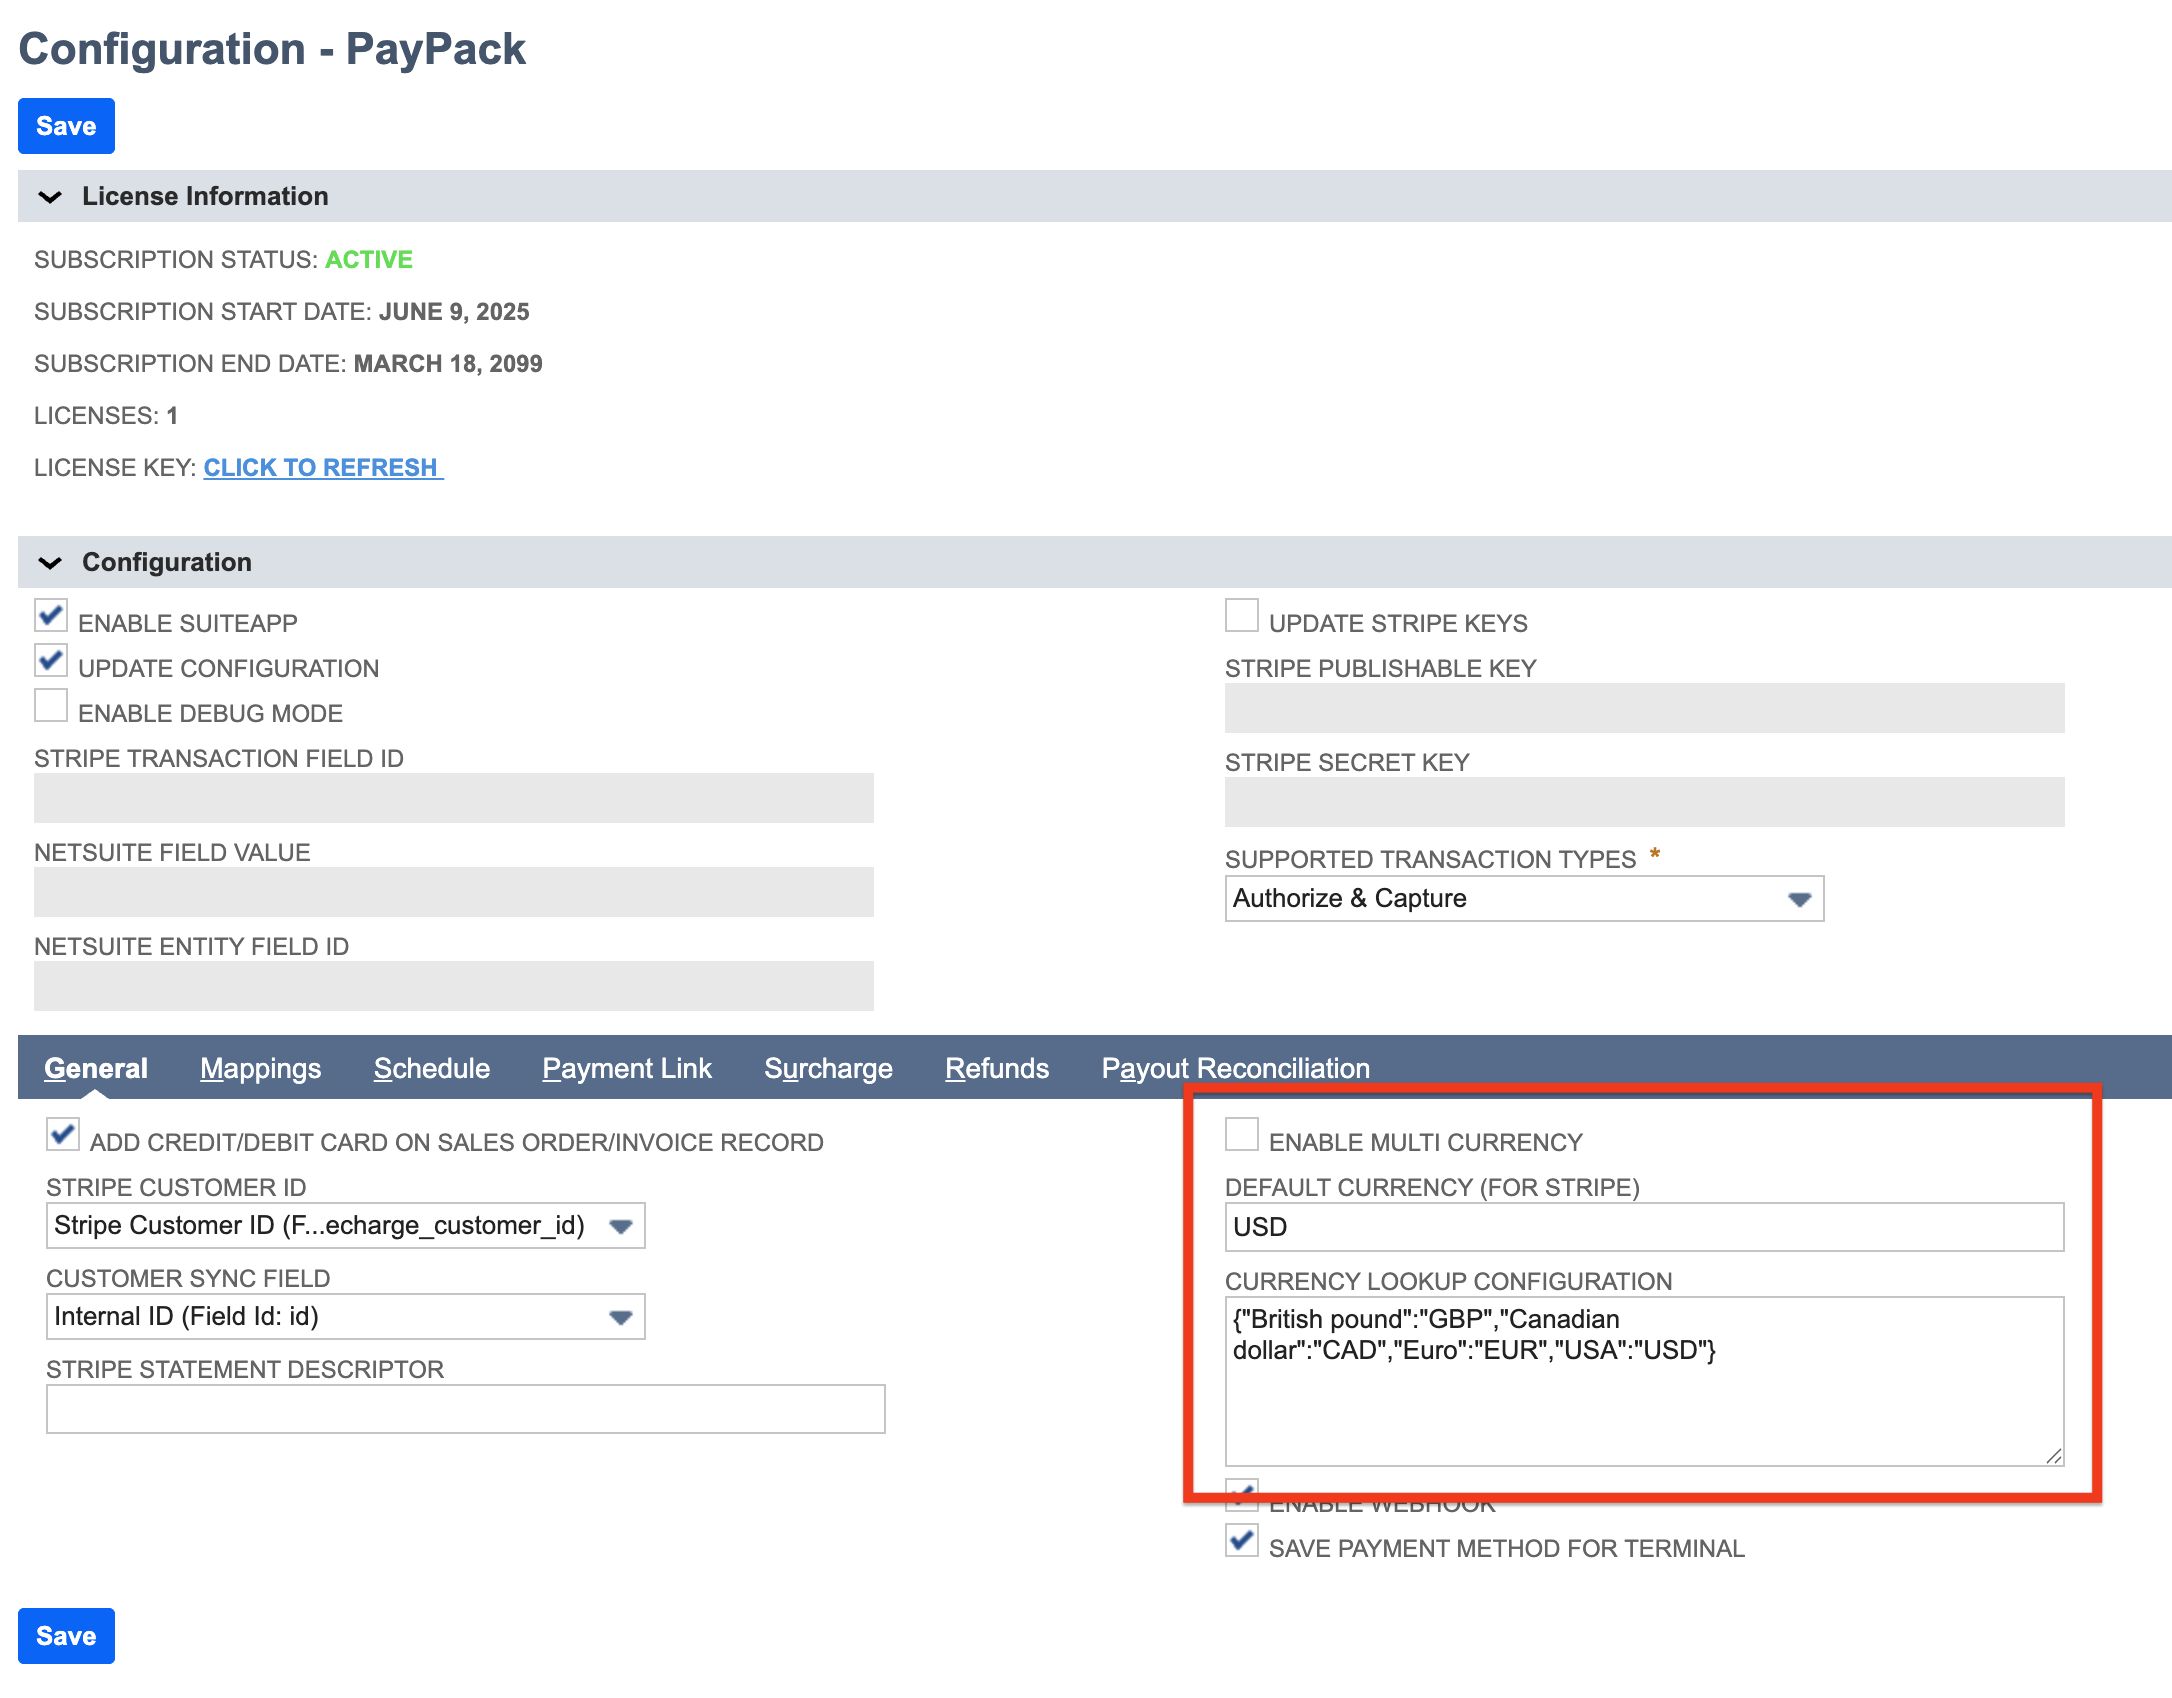This screenshot has height=1698, width=2172.
Task: Grab the textarea resize handle
Action: click(x=2054, y=1456)
